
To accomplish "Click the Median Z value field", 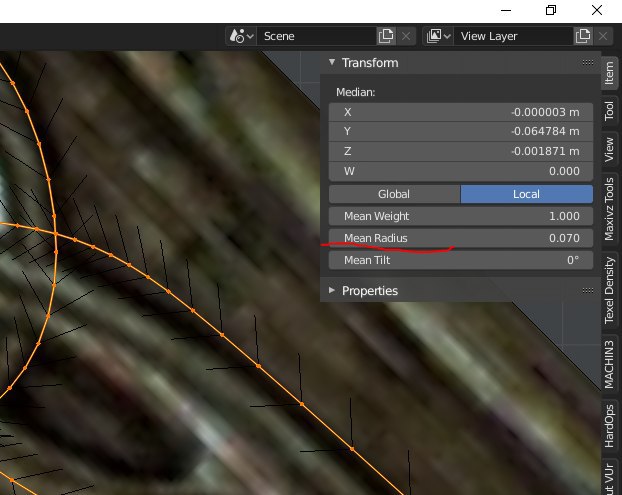I will coord(461,151).
